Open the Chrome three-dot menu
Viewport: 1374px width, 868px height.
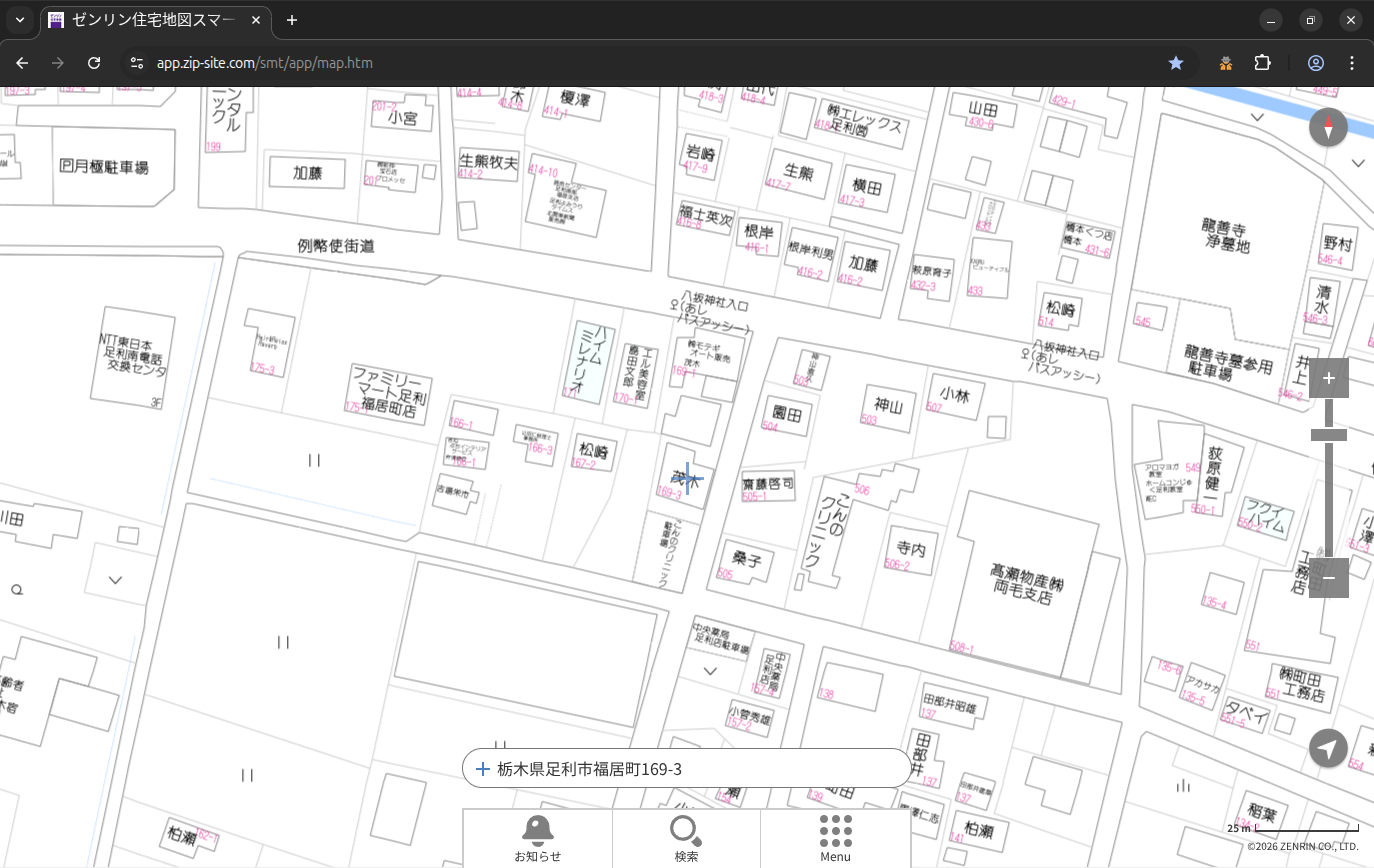(1352, 63)
